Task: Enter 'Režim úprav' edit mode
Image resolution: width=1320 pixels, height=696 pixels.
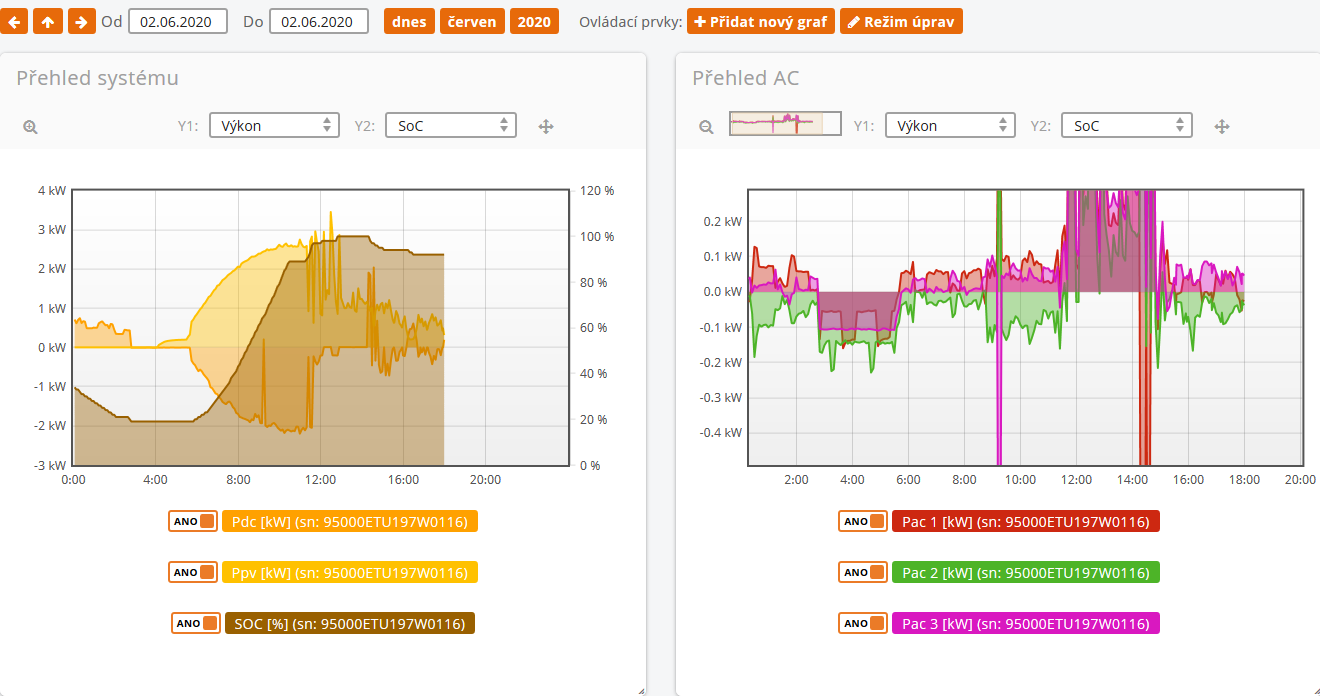Action: click(x=901, y=21)
